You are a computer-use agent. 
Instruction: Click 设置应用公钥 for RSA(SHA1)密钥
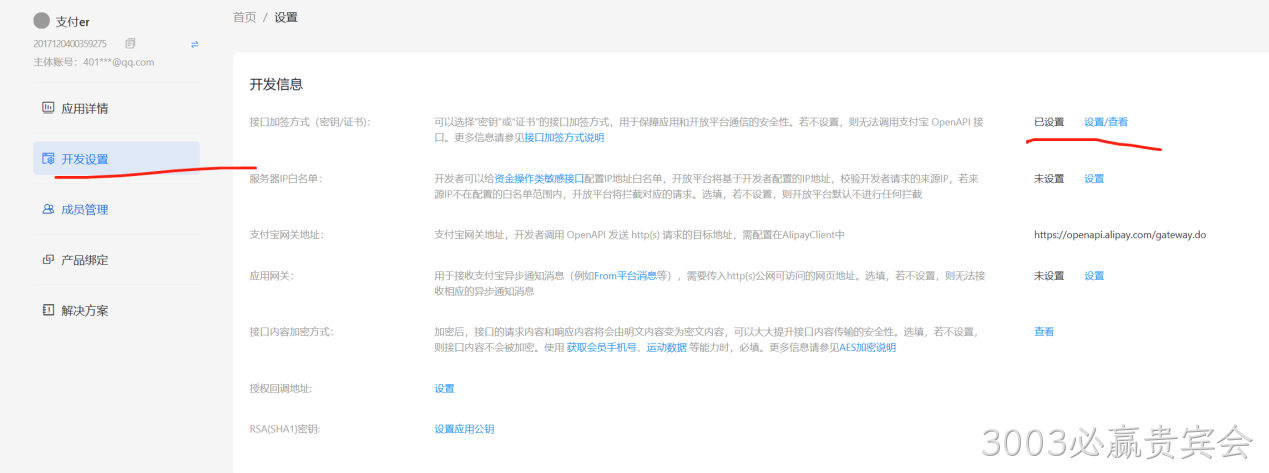[464, 429]
